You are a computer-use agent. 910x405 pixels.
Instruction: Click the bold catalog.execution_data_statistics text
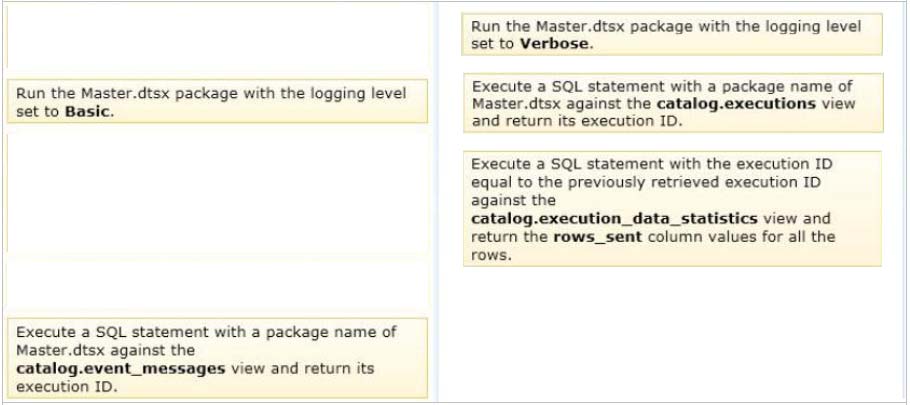point(614,219)
